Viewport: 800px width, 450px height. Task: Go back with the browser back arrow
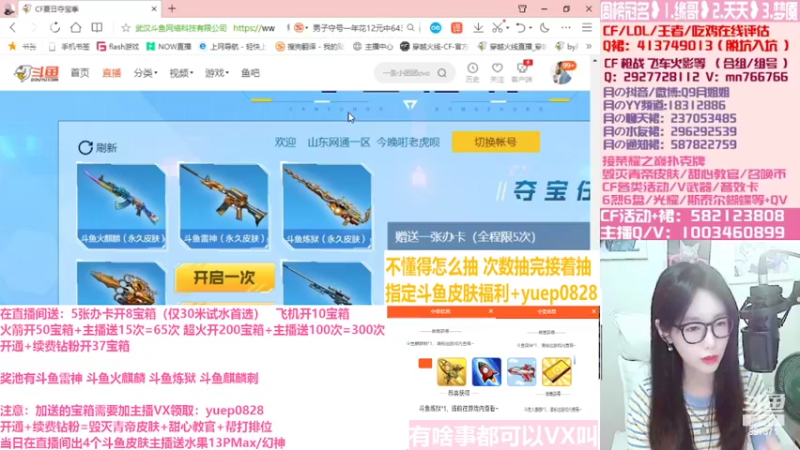13,28
